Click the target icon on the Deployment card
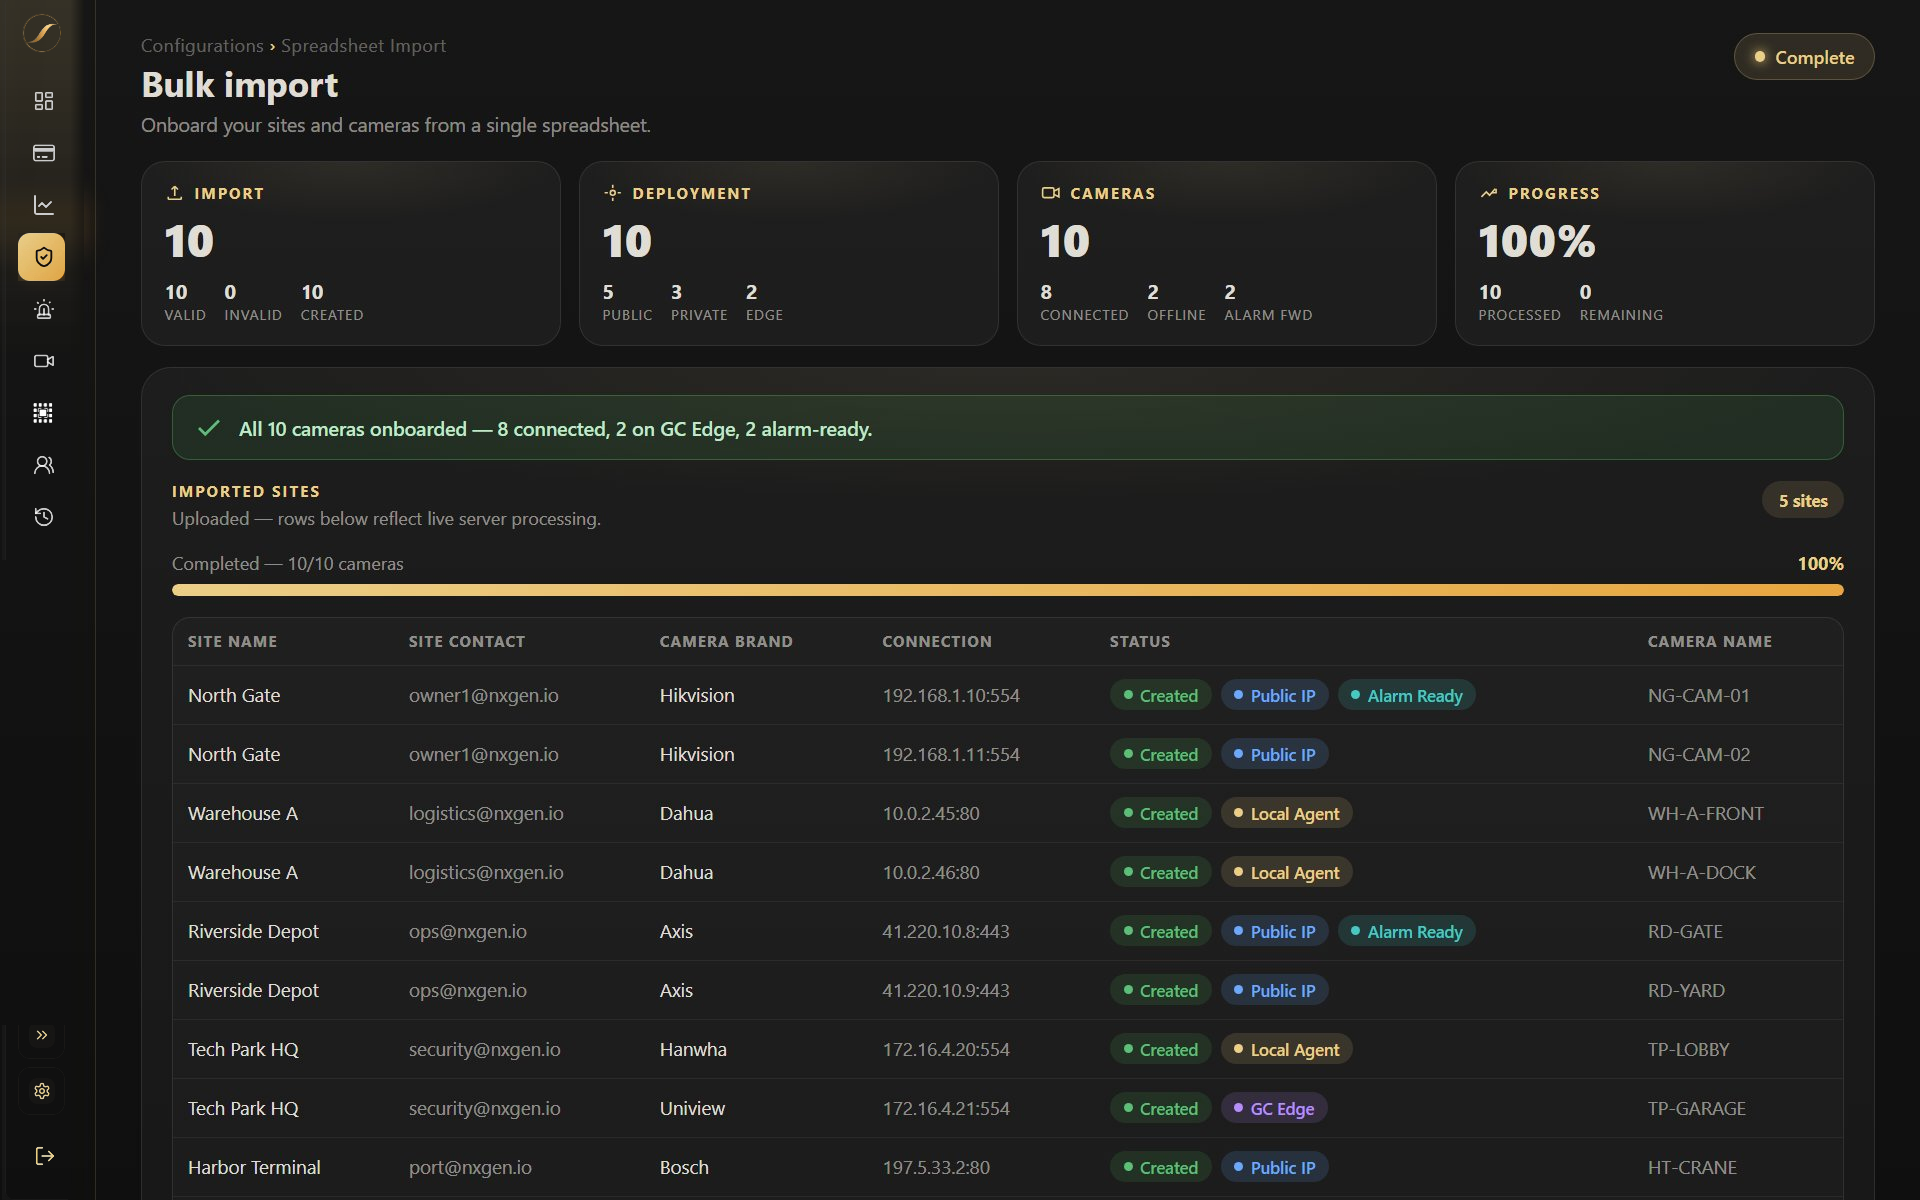Screen dimensions: 1920x1200 pyautogui.click(x=612, y=193)
